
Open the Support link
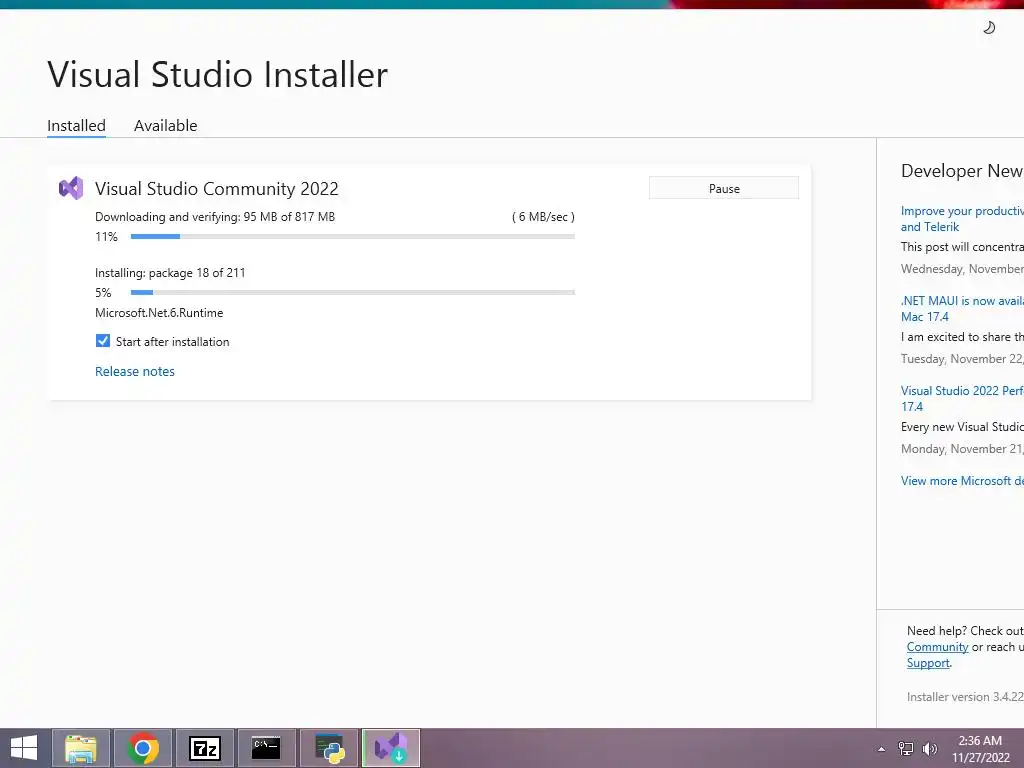(x=928, y=663)
